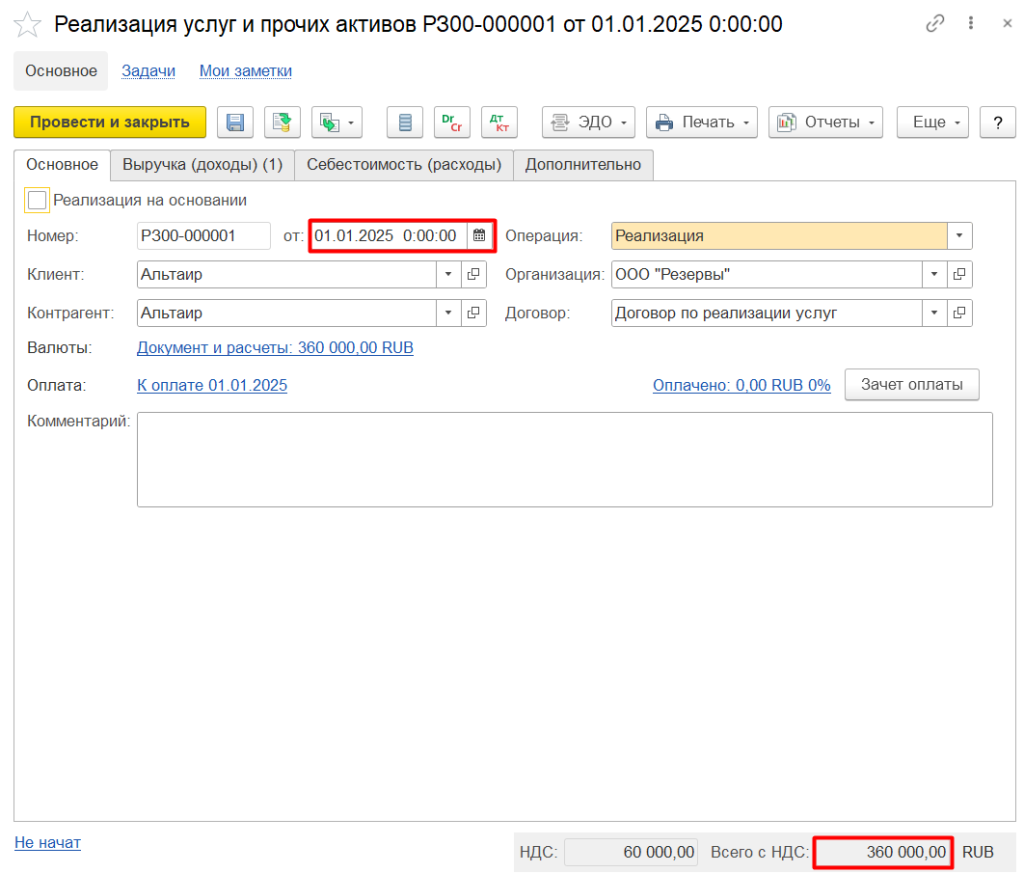
Task: Click inside the Комментарий text area
Action: point(564,459)
